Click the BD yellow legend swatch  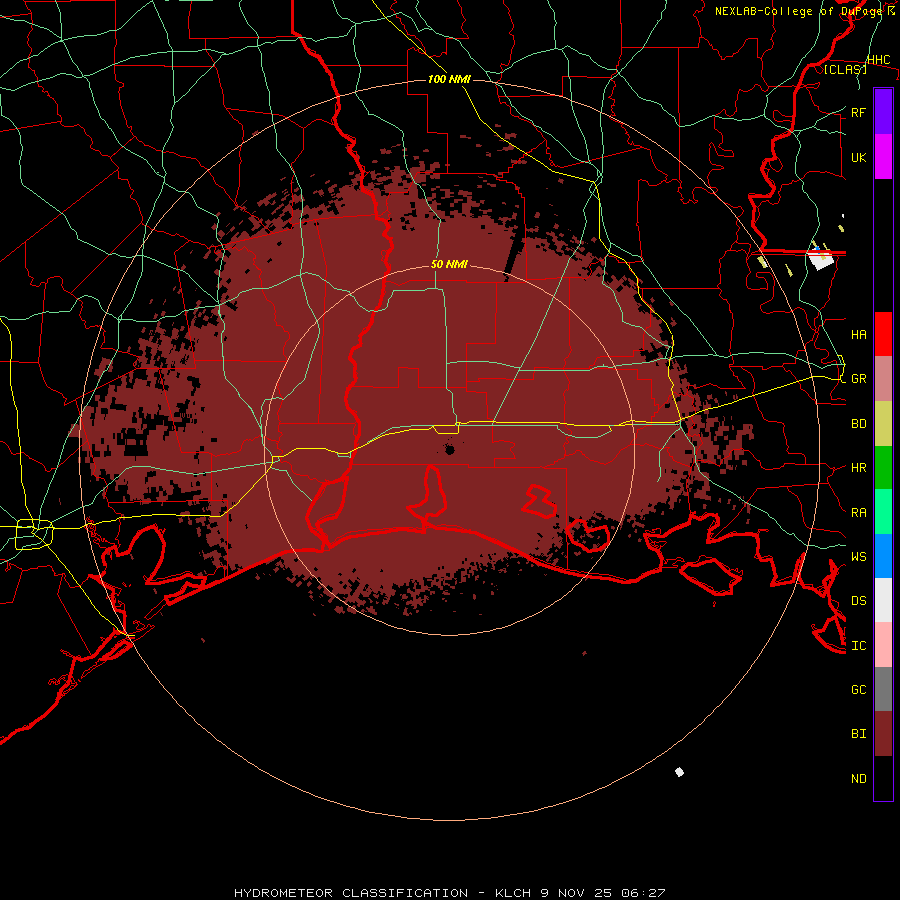(x=883, y=424)
